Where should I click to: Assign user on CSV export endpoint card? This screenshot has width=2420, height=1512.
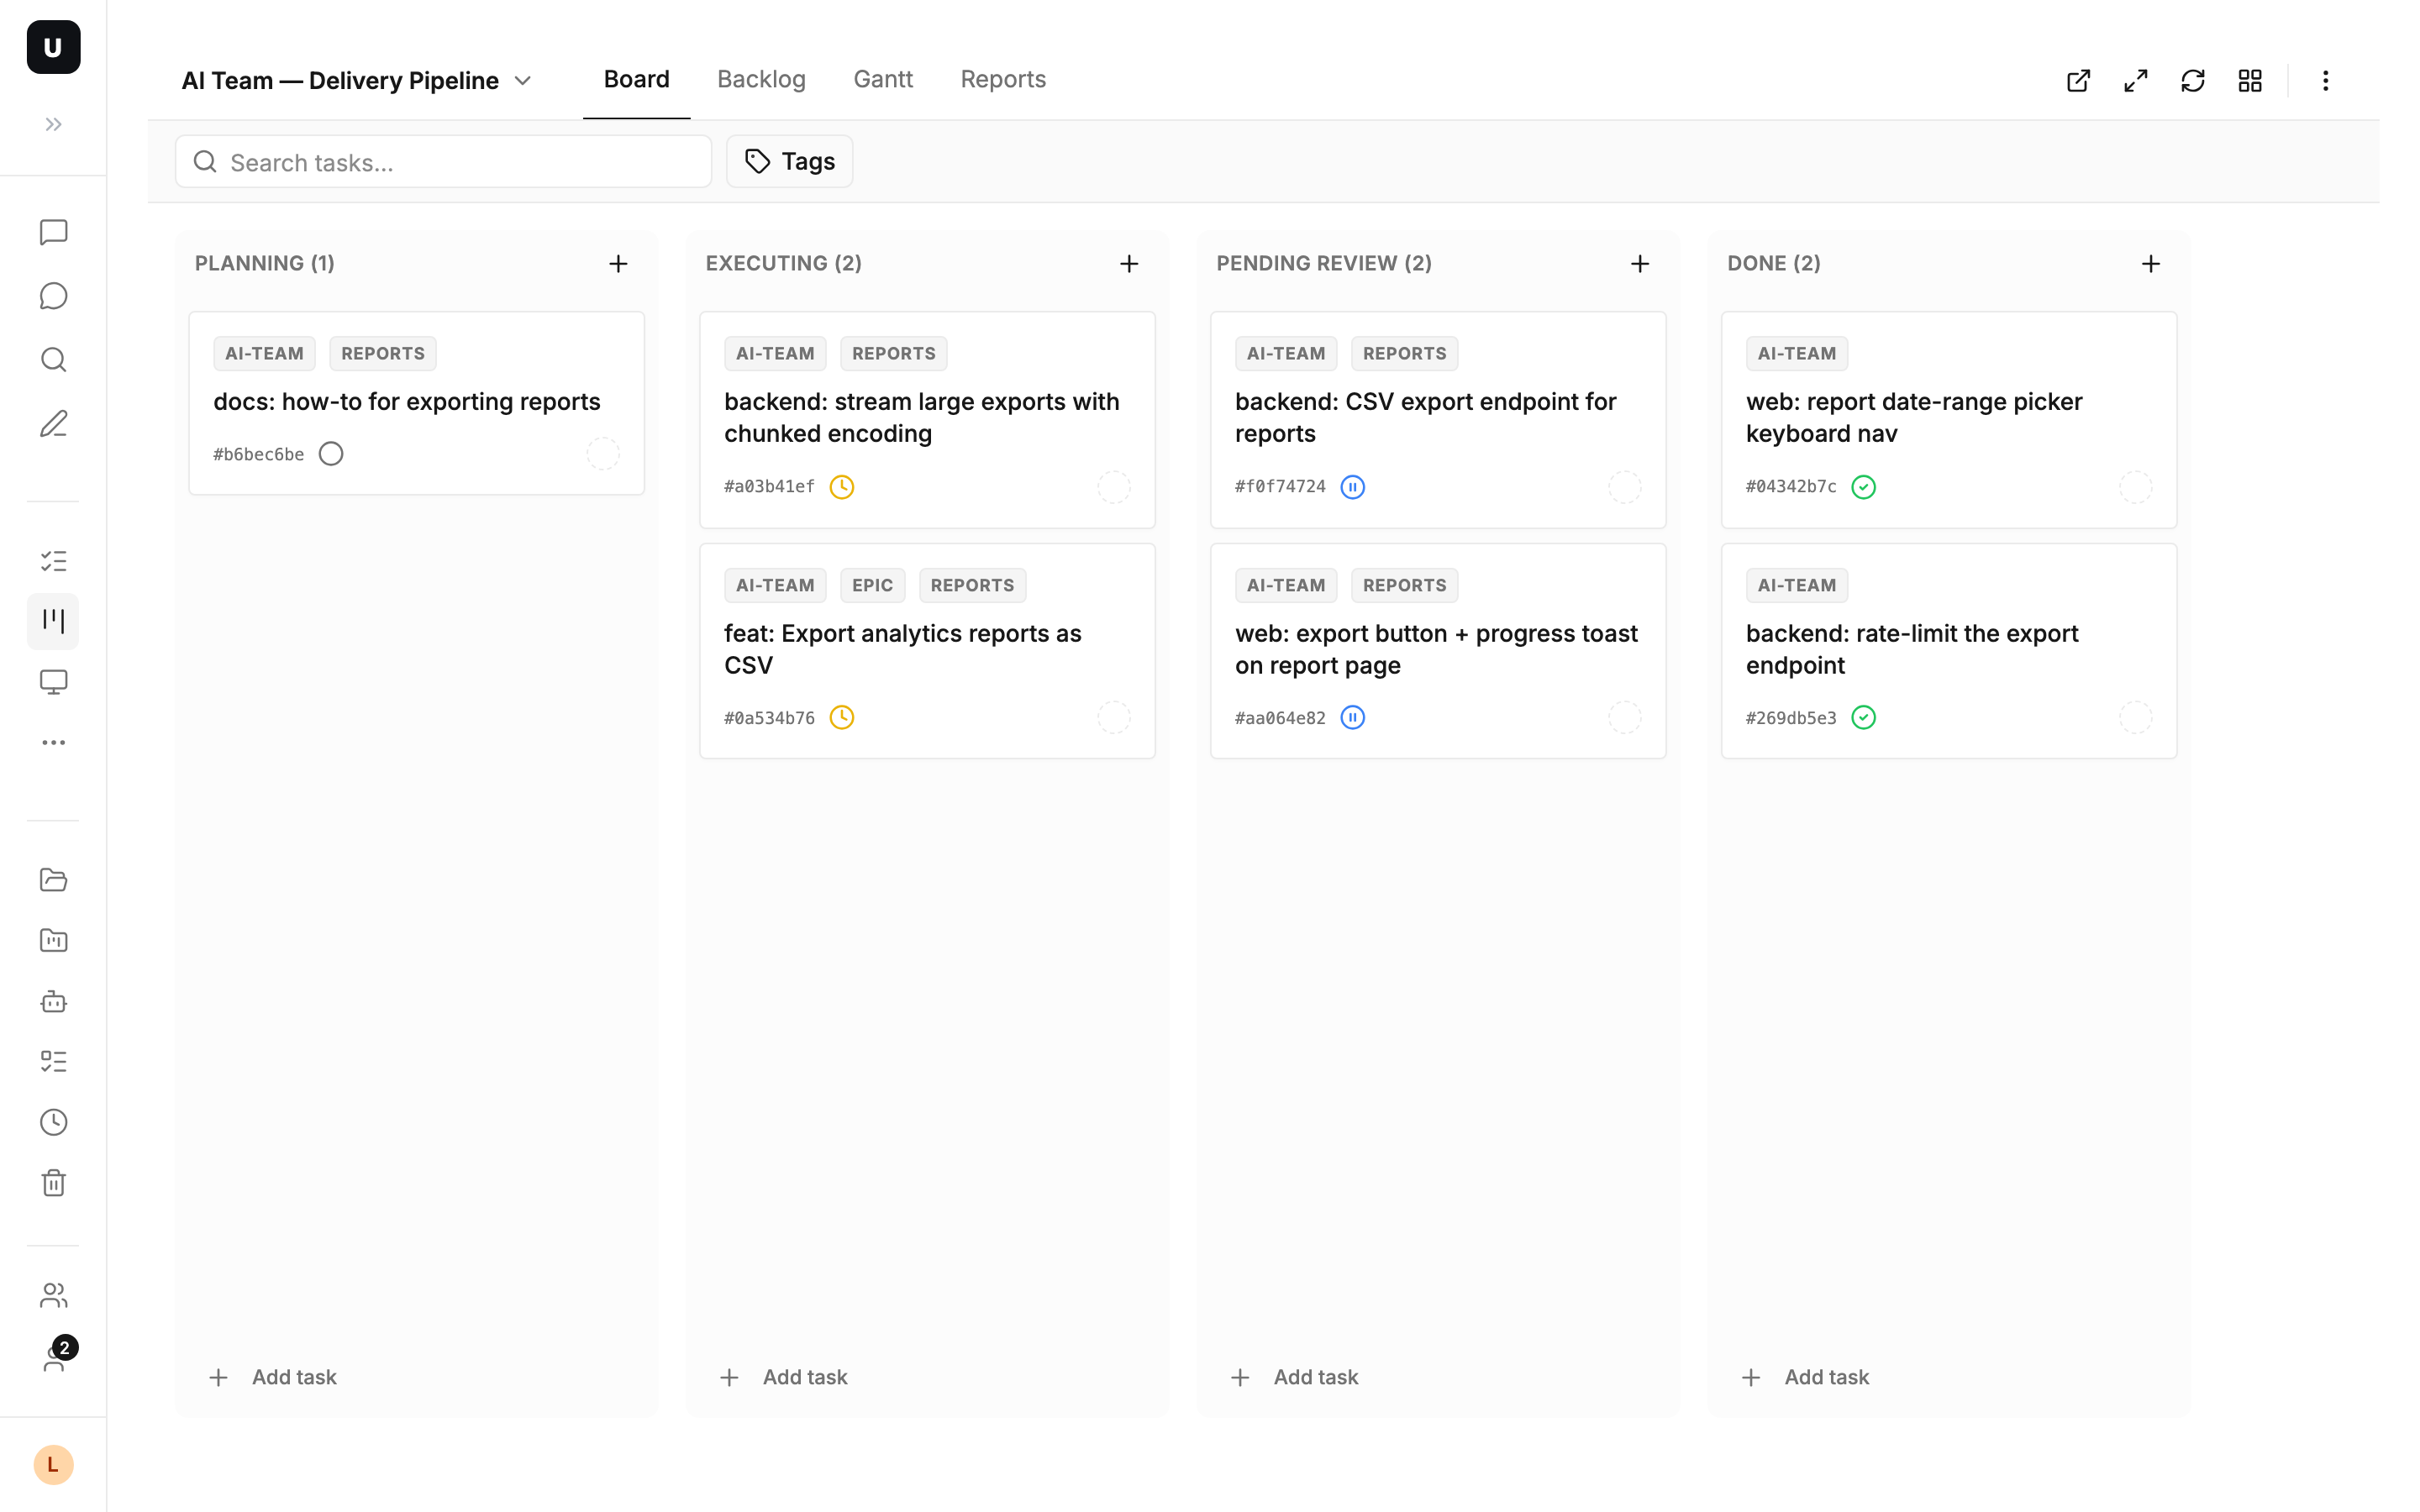[x=1625, y=487]
